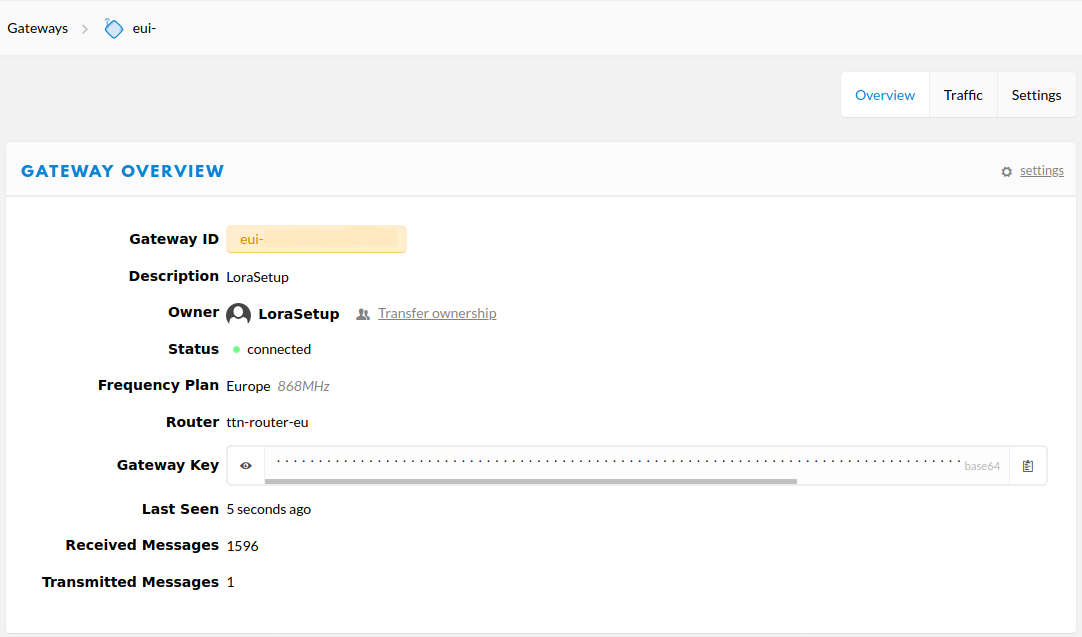Click the LoraSetup owner name
This screenshot has height=637, width=1082.
(299, 314)
